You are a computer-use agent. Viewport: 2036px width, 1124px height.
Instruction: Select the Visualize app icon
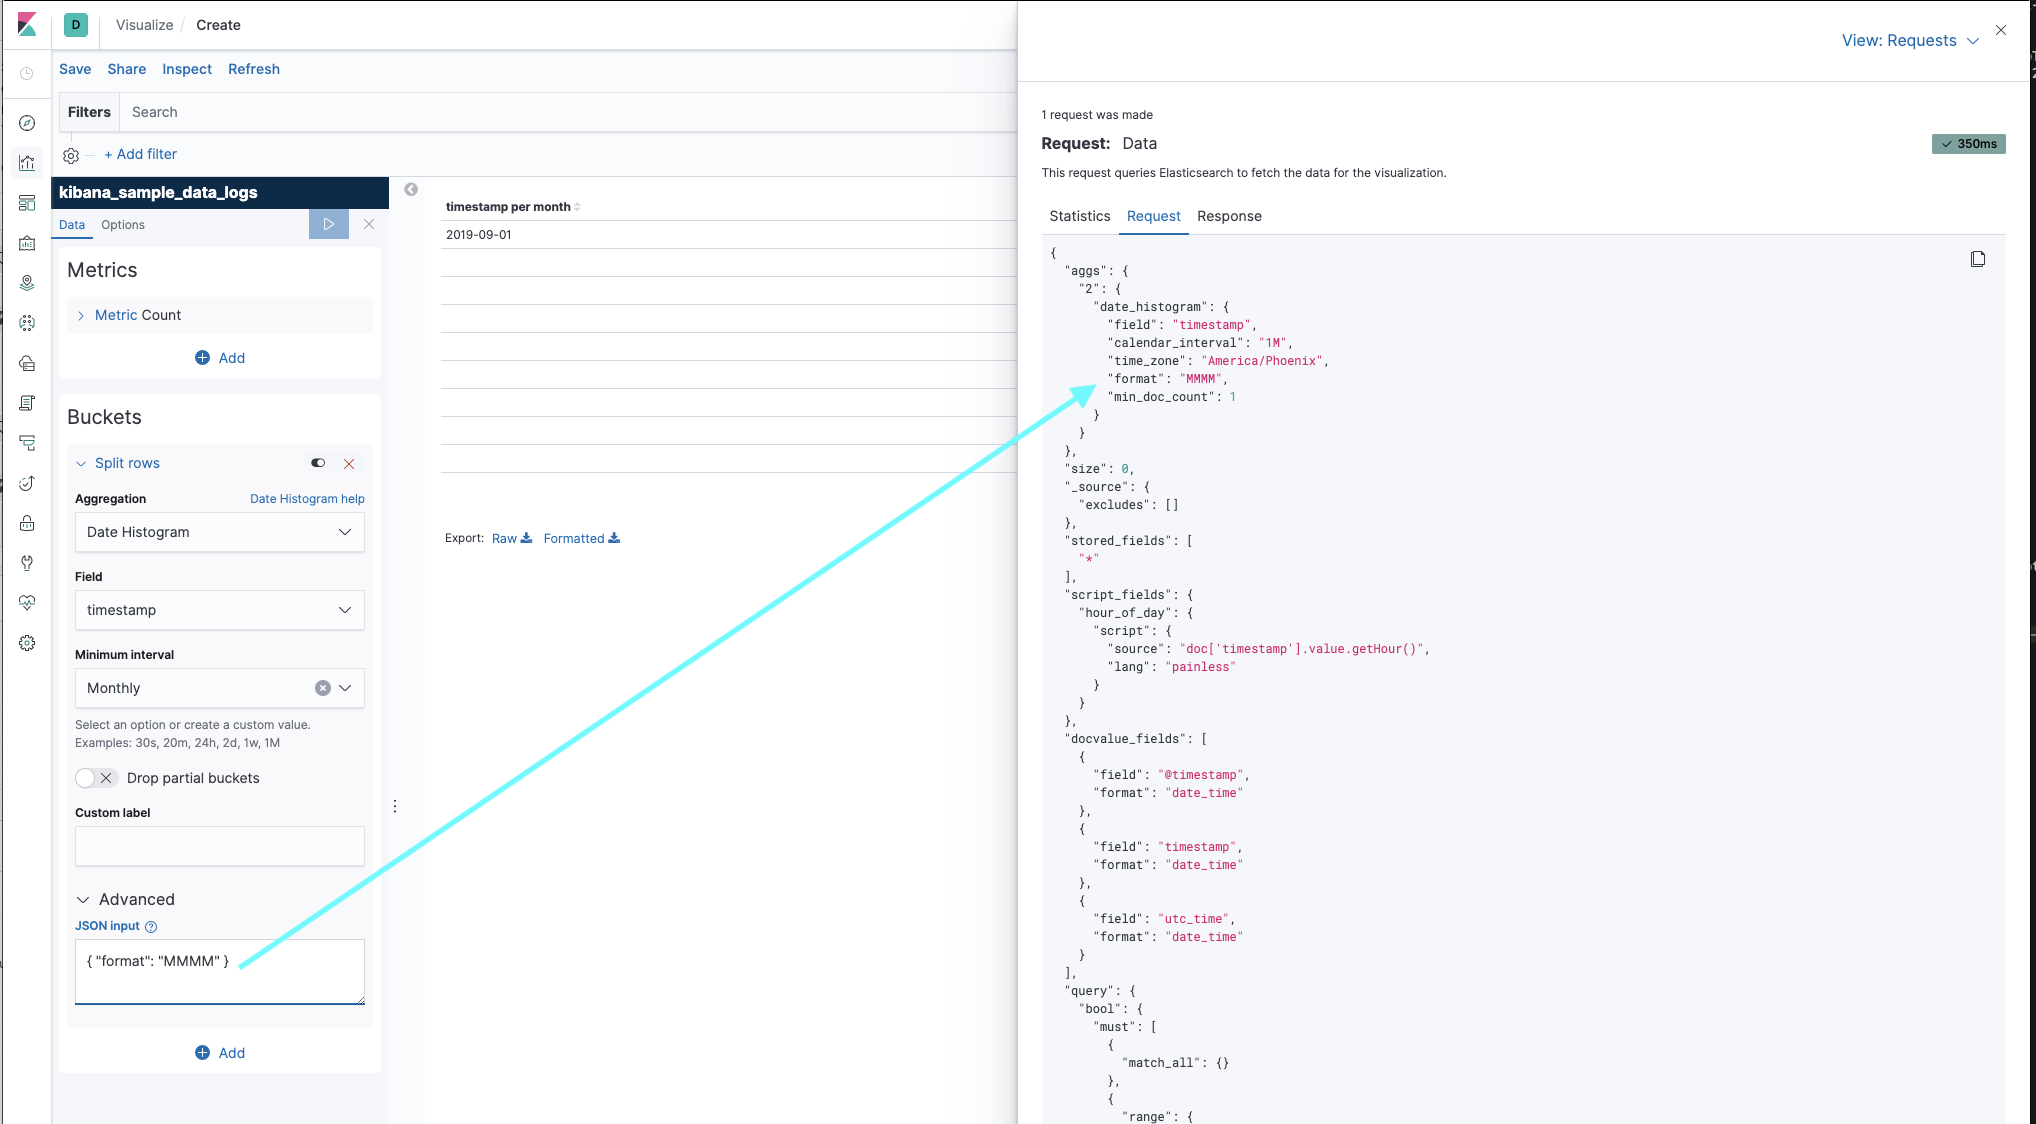pos(27,163)
